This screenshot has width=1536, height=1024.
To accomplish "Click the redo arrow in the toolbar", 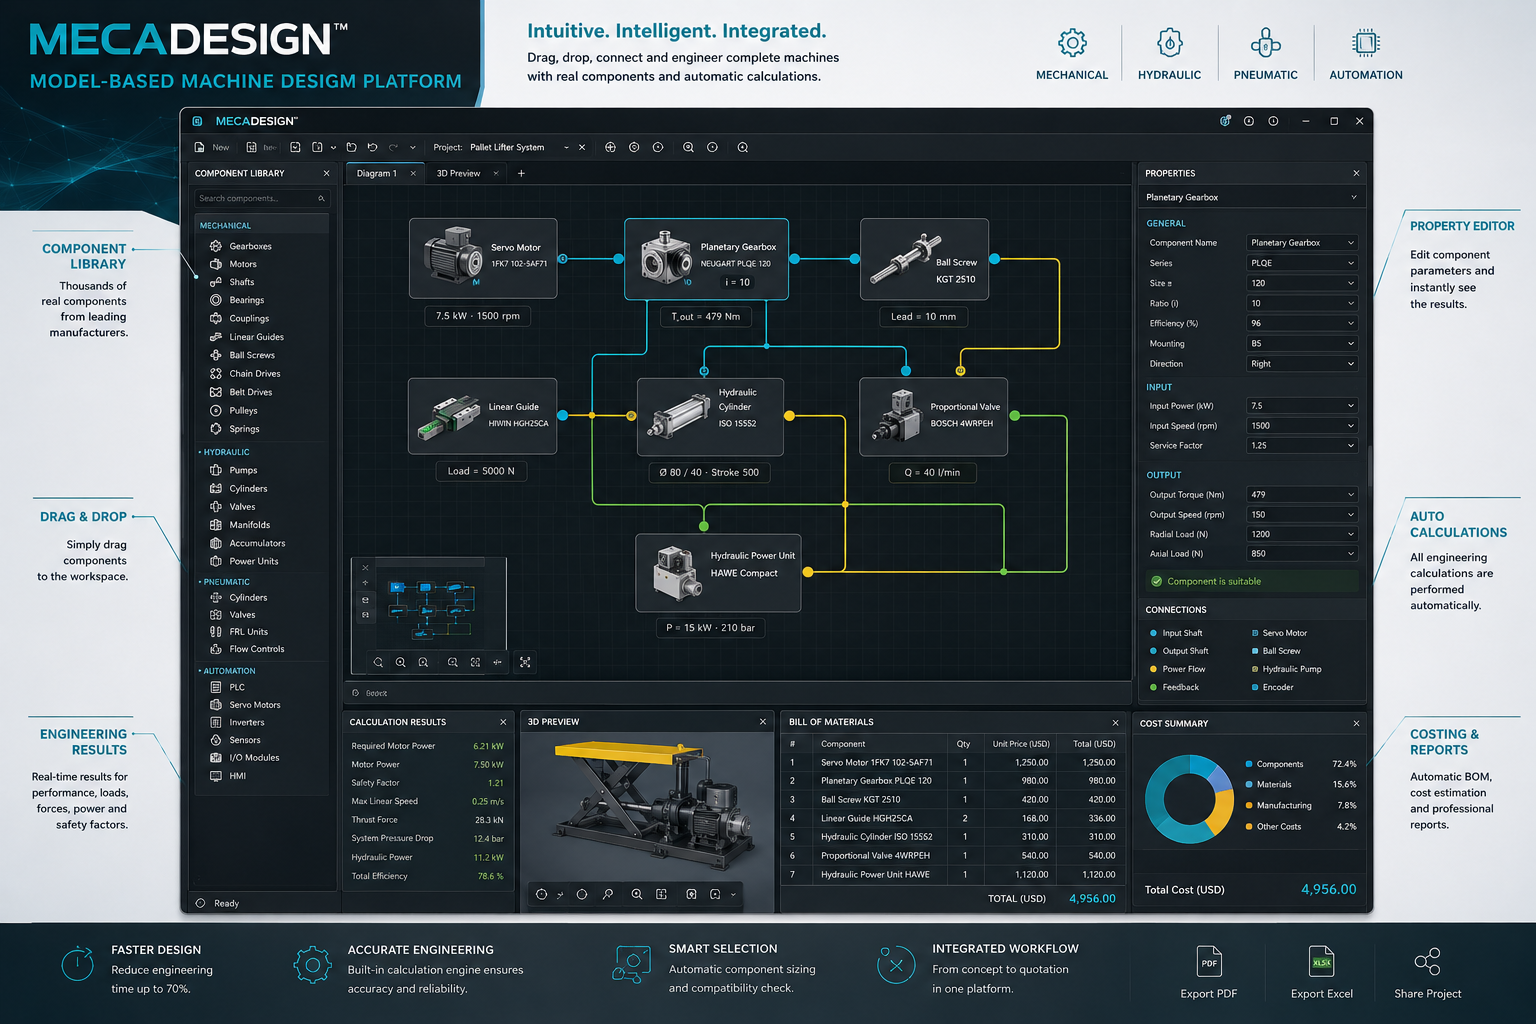I will [393, 147].
